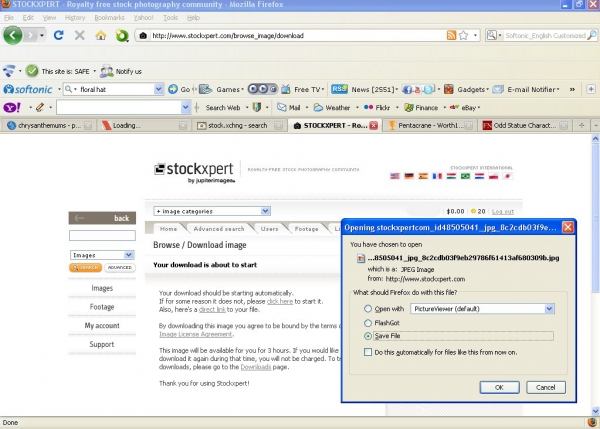The height and width of the screenshot is (429, 600).
Task: Reload the page with the blue refresh icon
Action: (59, 35)
